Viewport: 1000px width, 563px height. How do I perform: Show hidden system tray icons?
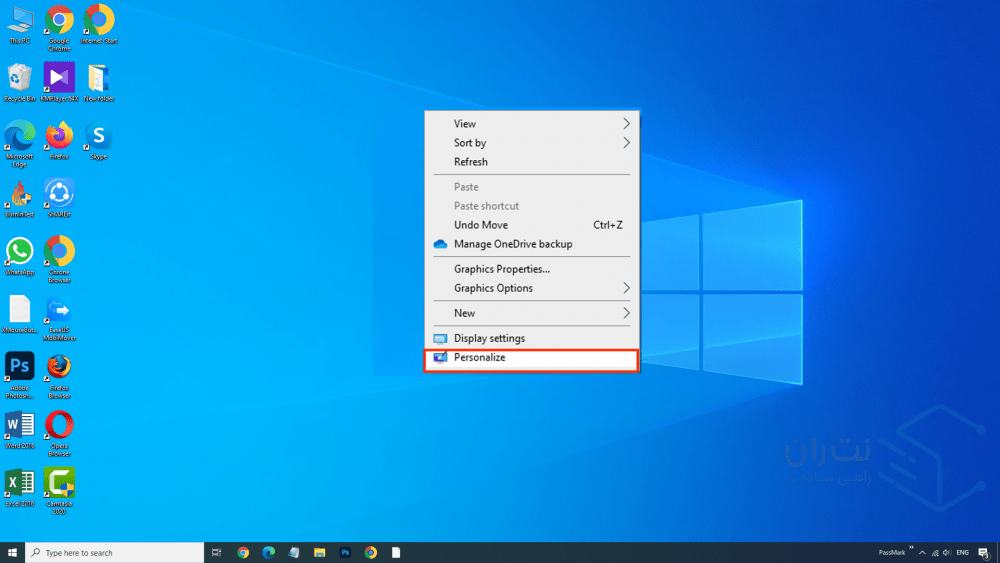click(x=922, y=553)
